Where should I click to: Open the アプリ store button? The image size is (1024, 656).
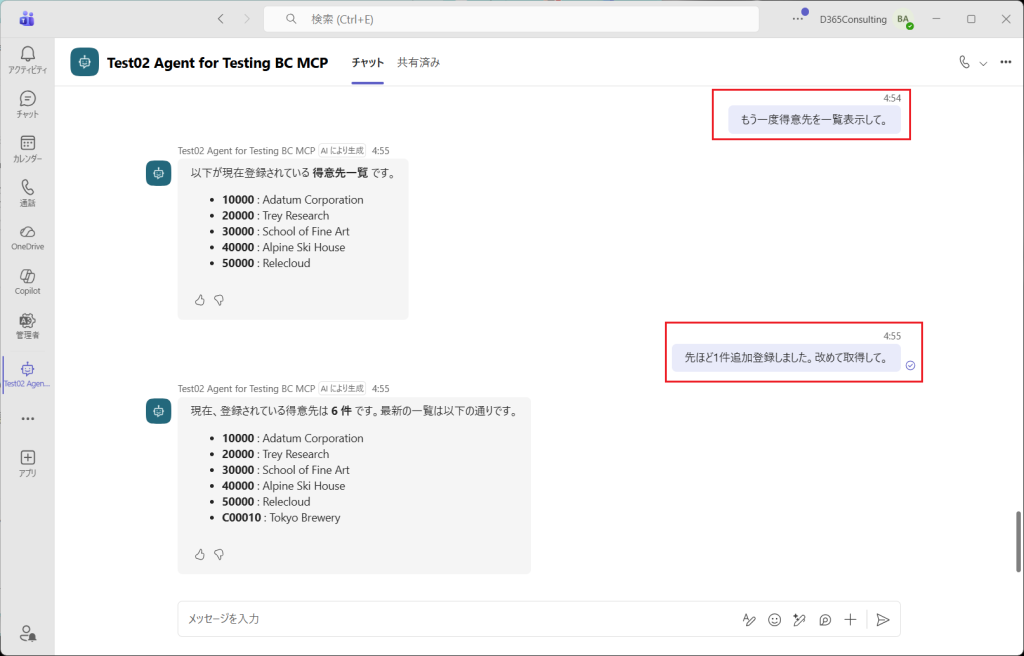(x=28, y=462)
